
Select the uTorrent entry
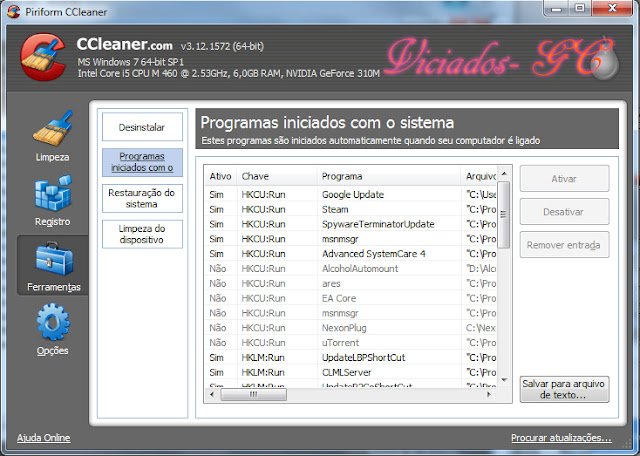coord(351,343)
